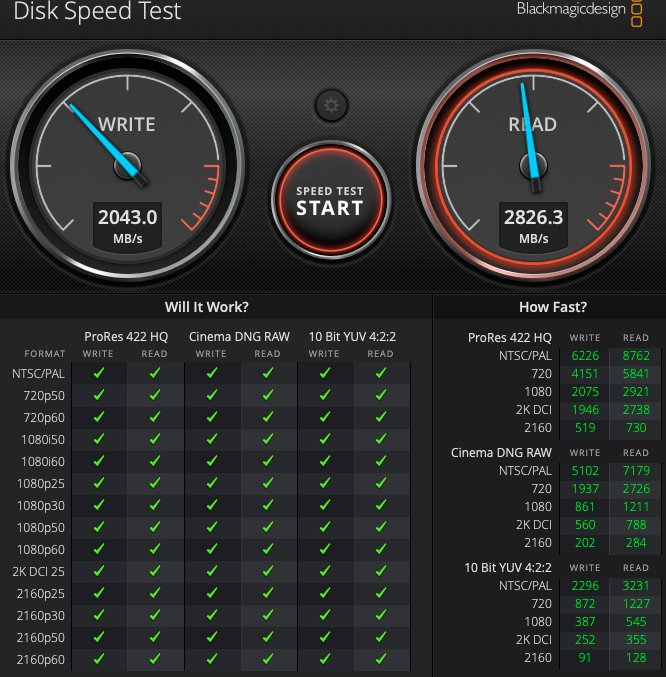Viewport: 666px width, 677px height.
Task: Click Cinema DNG 2160 write value 202
Action: click(585, 543)
